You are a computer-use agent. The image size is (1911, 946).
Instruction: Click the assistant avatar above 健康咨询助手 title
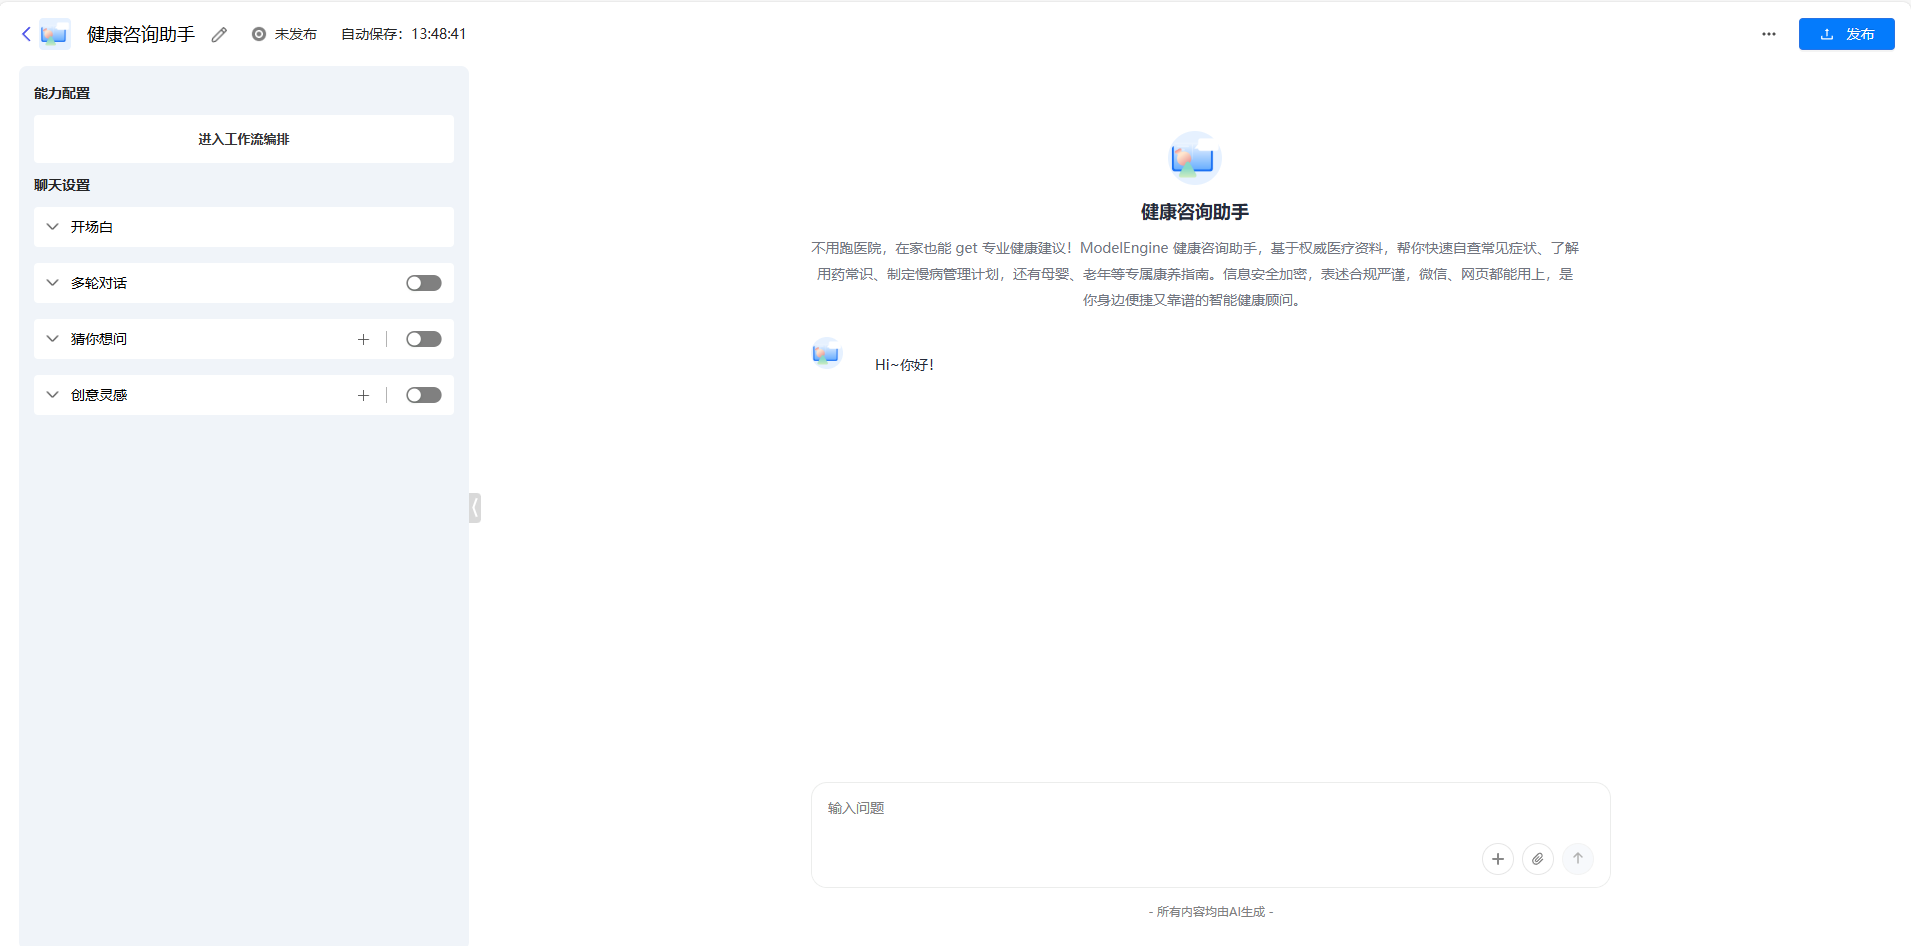(x=1193, y=157)
